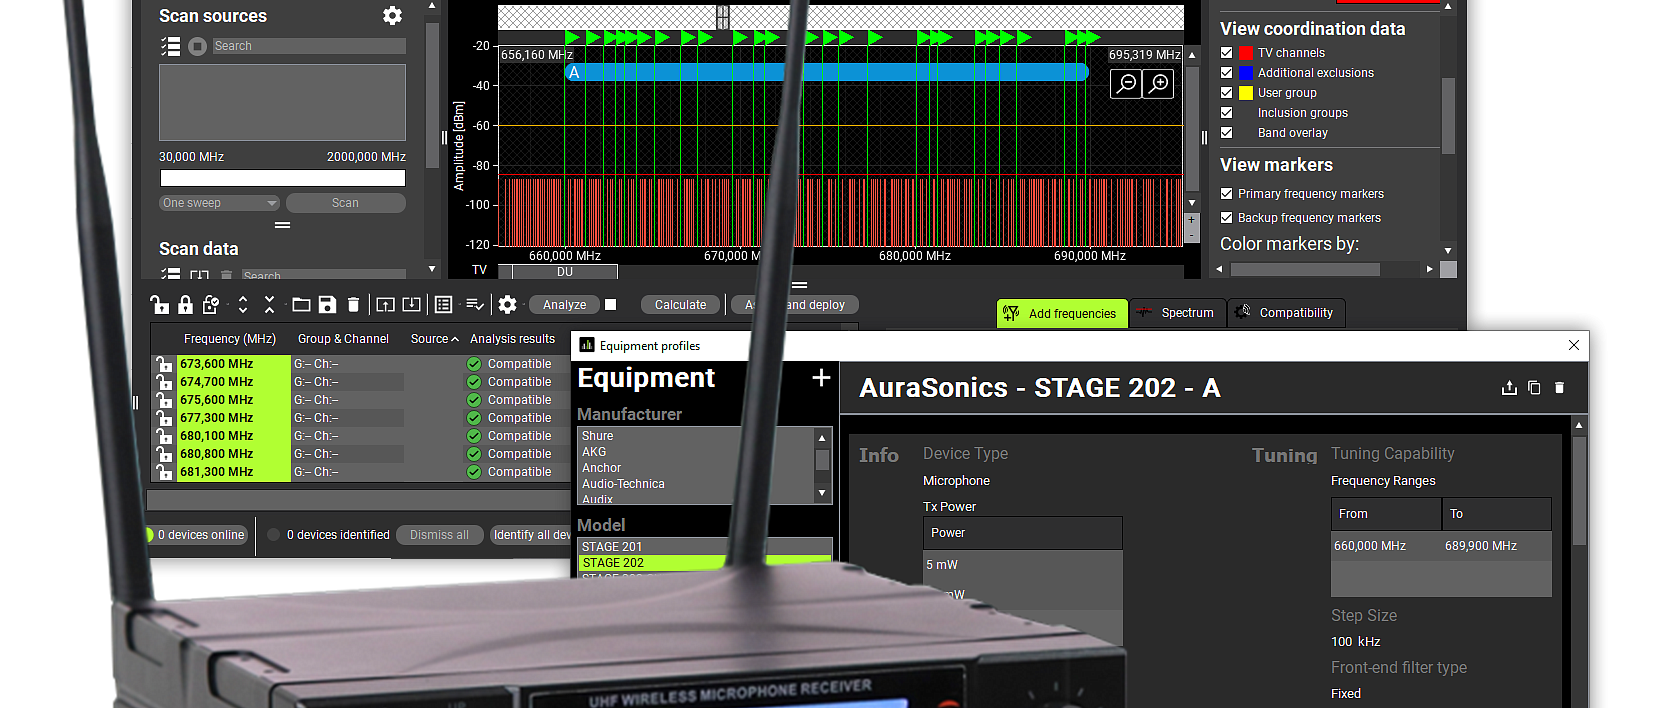The image size is (1653, 708).
Task: Click the open folder icon in toolbar
Action: coord(301,305)
